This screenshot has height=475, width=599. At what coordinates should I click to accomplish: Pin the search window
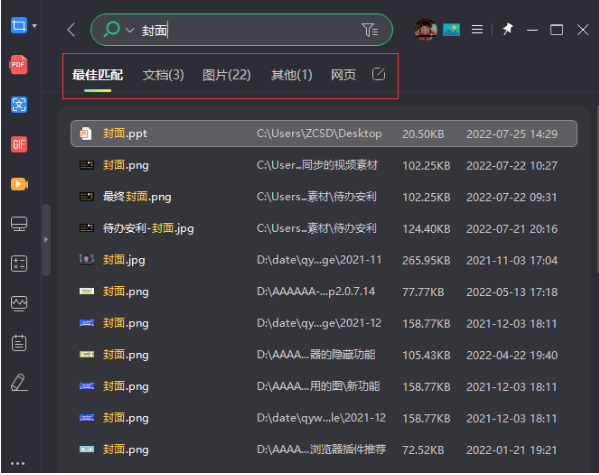pos(508,29)
